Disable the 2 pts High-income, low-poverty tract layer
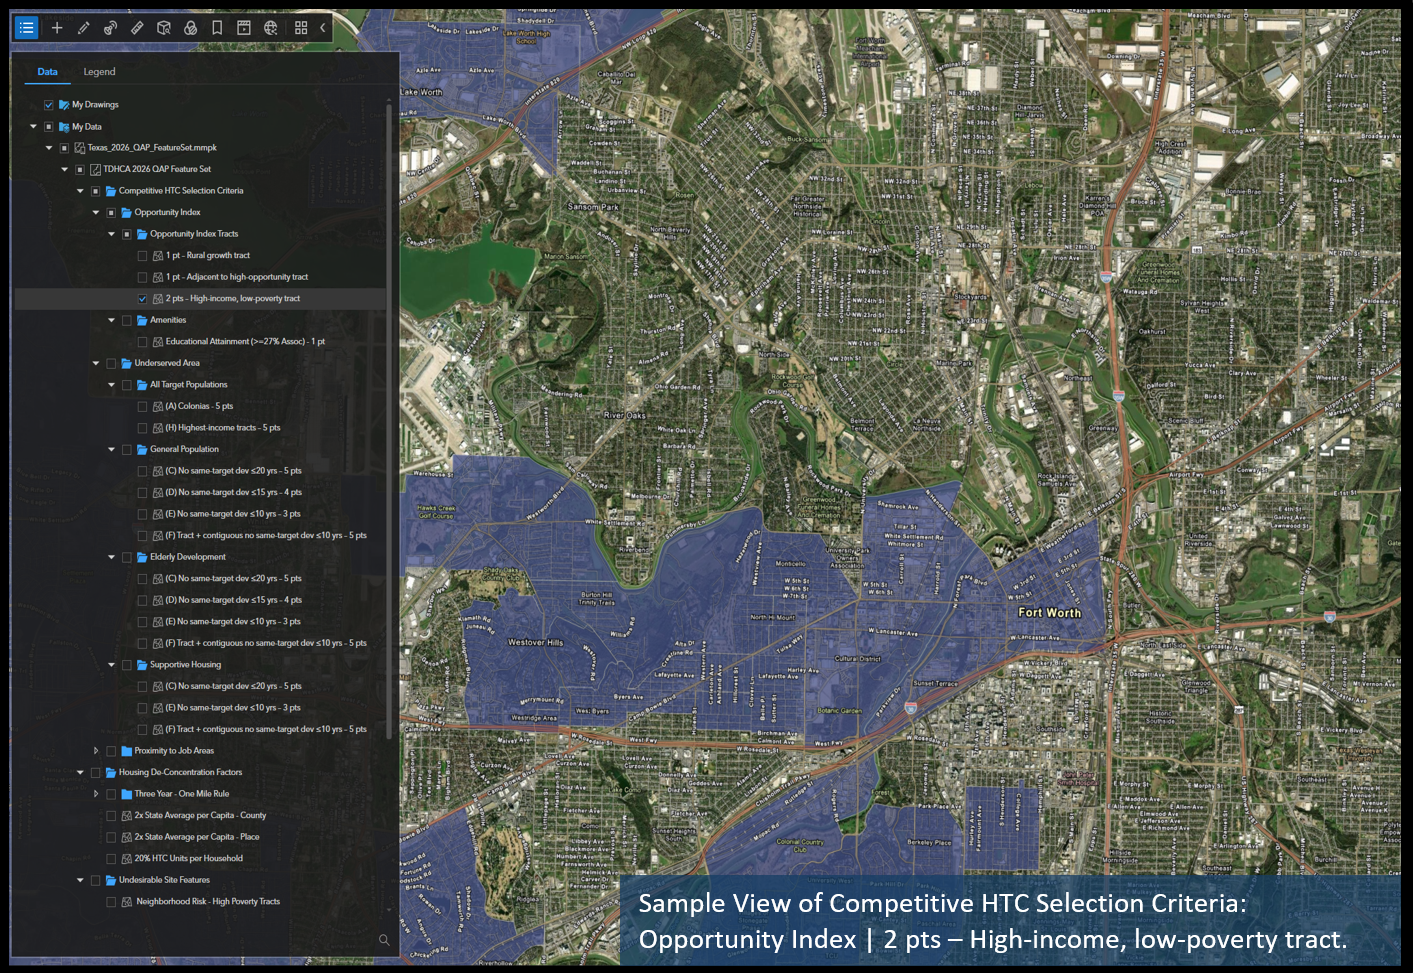The image size is (1413, 973). coord(142,298)
